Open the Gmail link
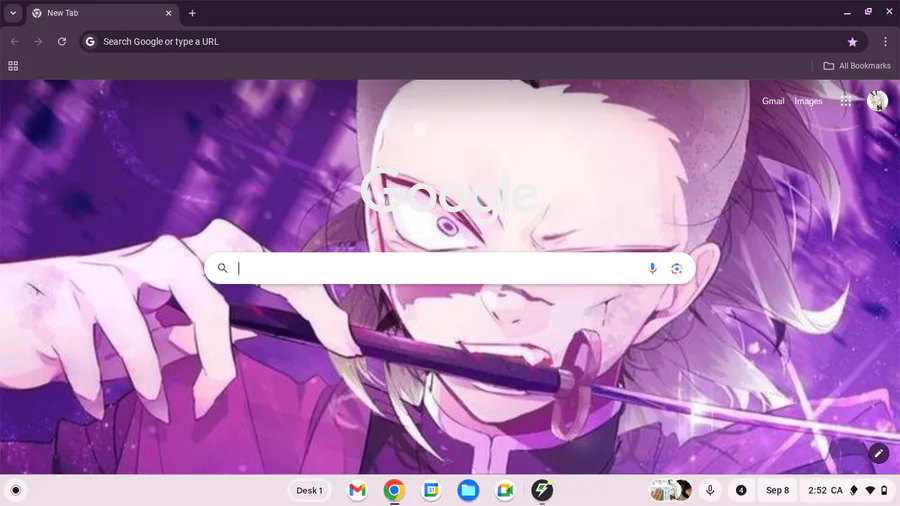 [x=773, y=101]
